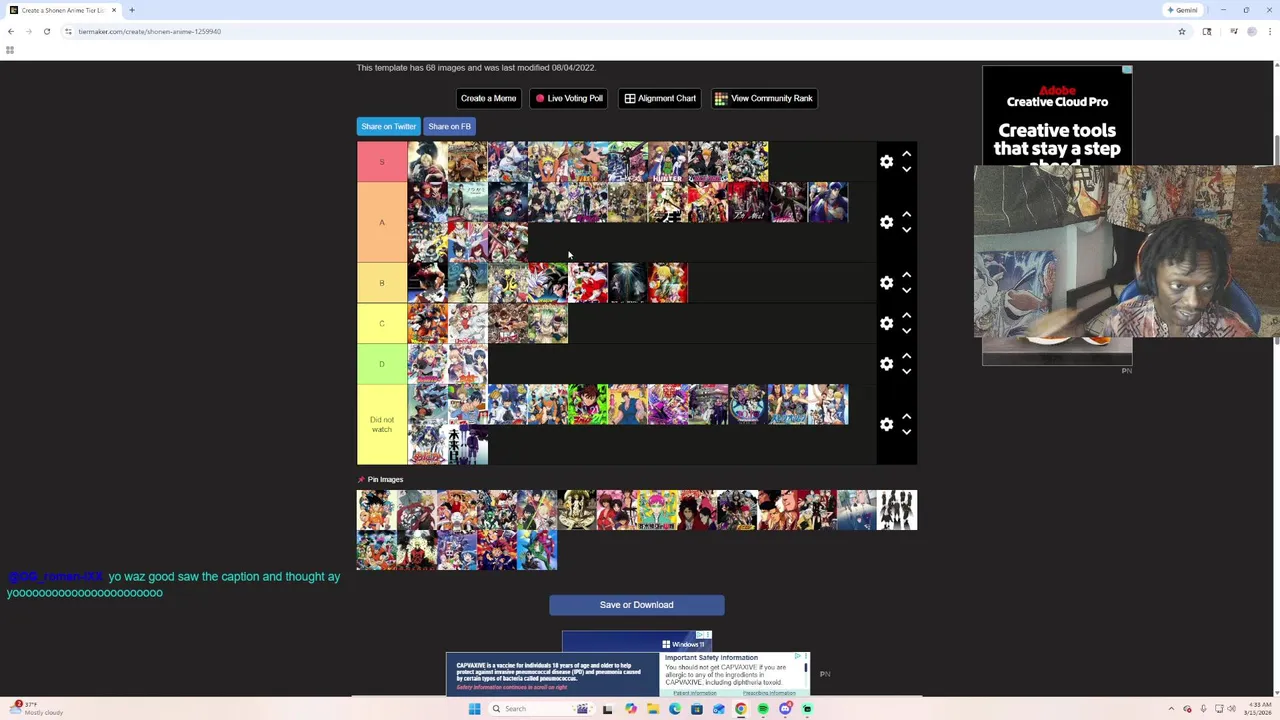Show hidden system tray icons
Image resolution: width=1280 pixels, height=720 pixels.
(1171, 709)
